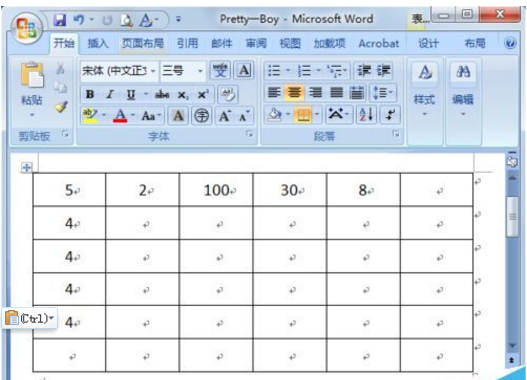This screenshot has height=380, width=527.
Task: Open Change Case Aa dropdown
Action: tap(151, 116)
